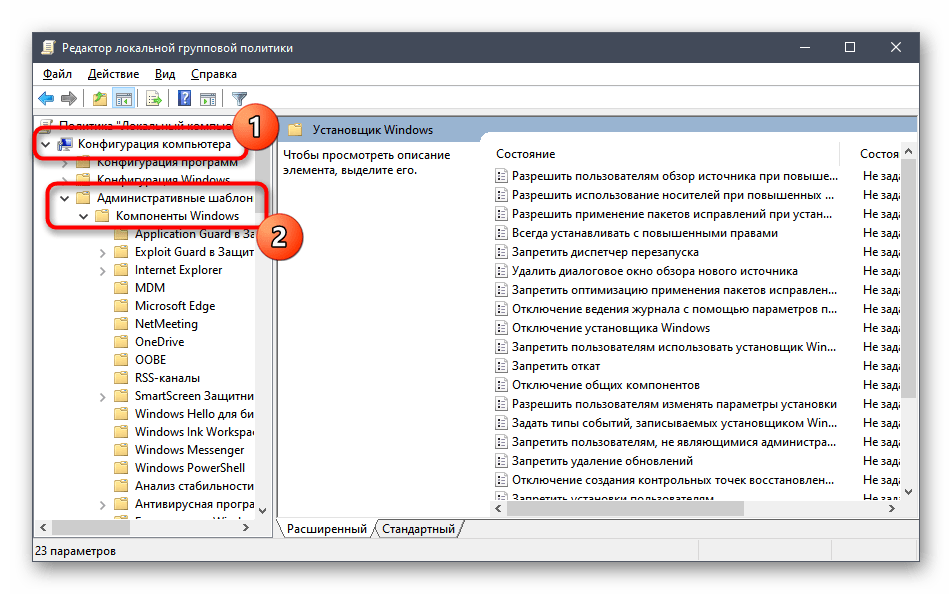Click the Show/Hide action pane icon

point(208,98)
